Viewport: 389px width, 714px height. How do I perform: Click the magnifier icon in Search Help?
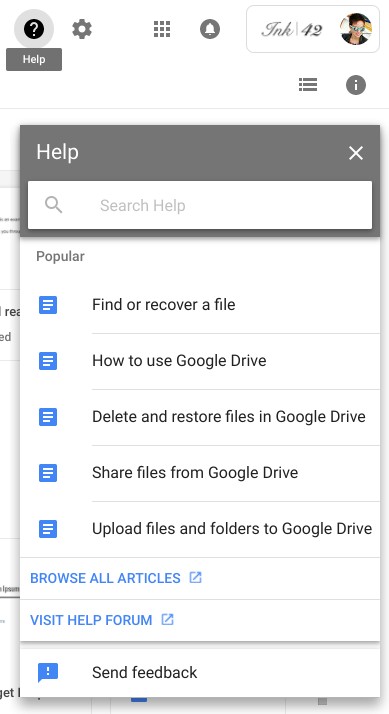click(53, 205)
